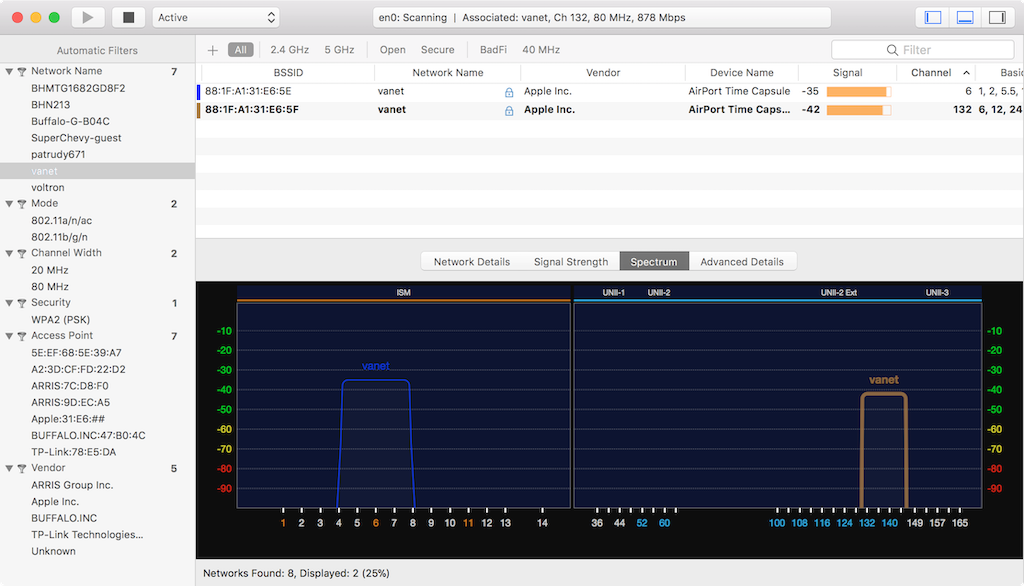Select Apple:31:E6:## access point filter

point(68,419)
